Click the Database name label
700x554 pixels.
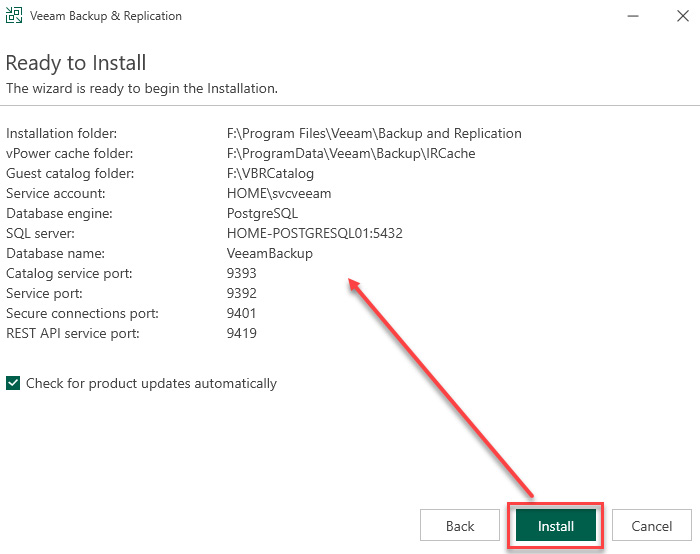55,253
